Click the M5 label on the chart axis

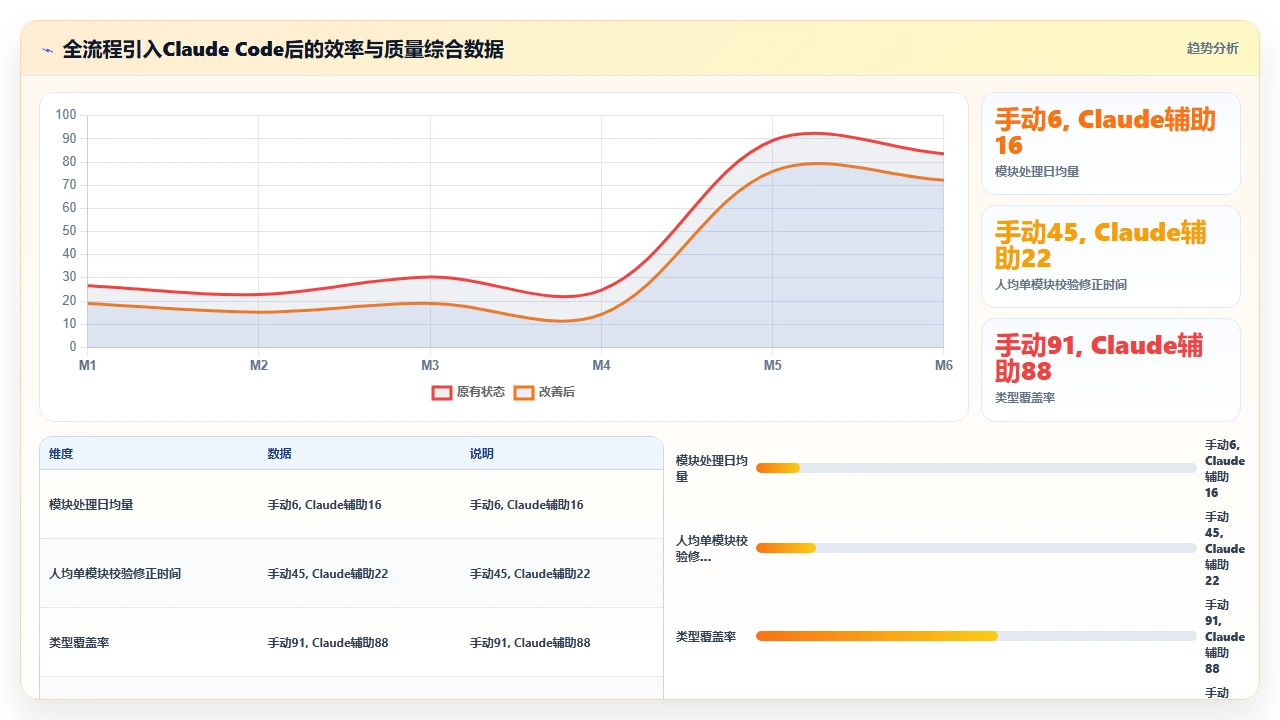(x=773, y=366)
